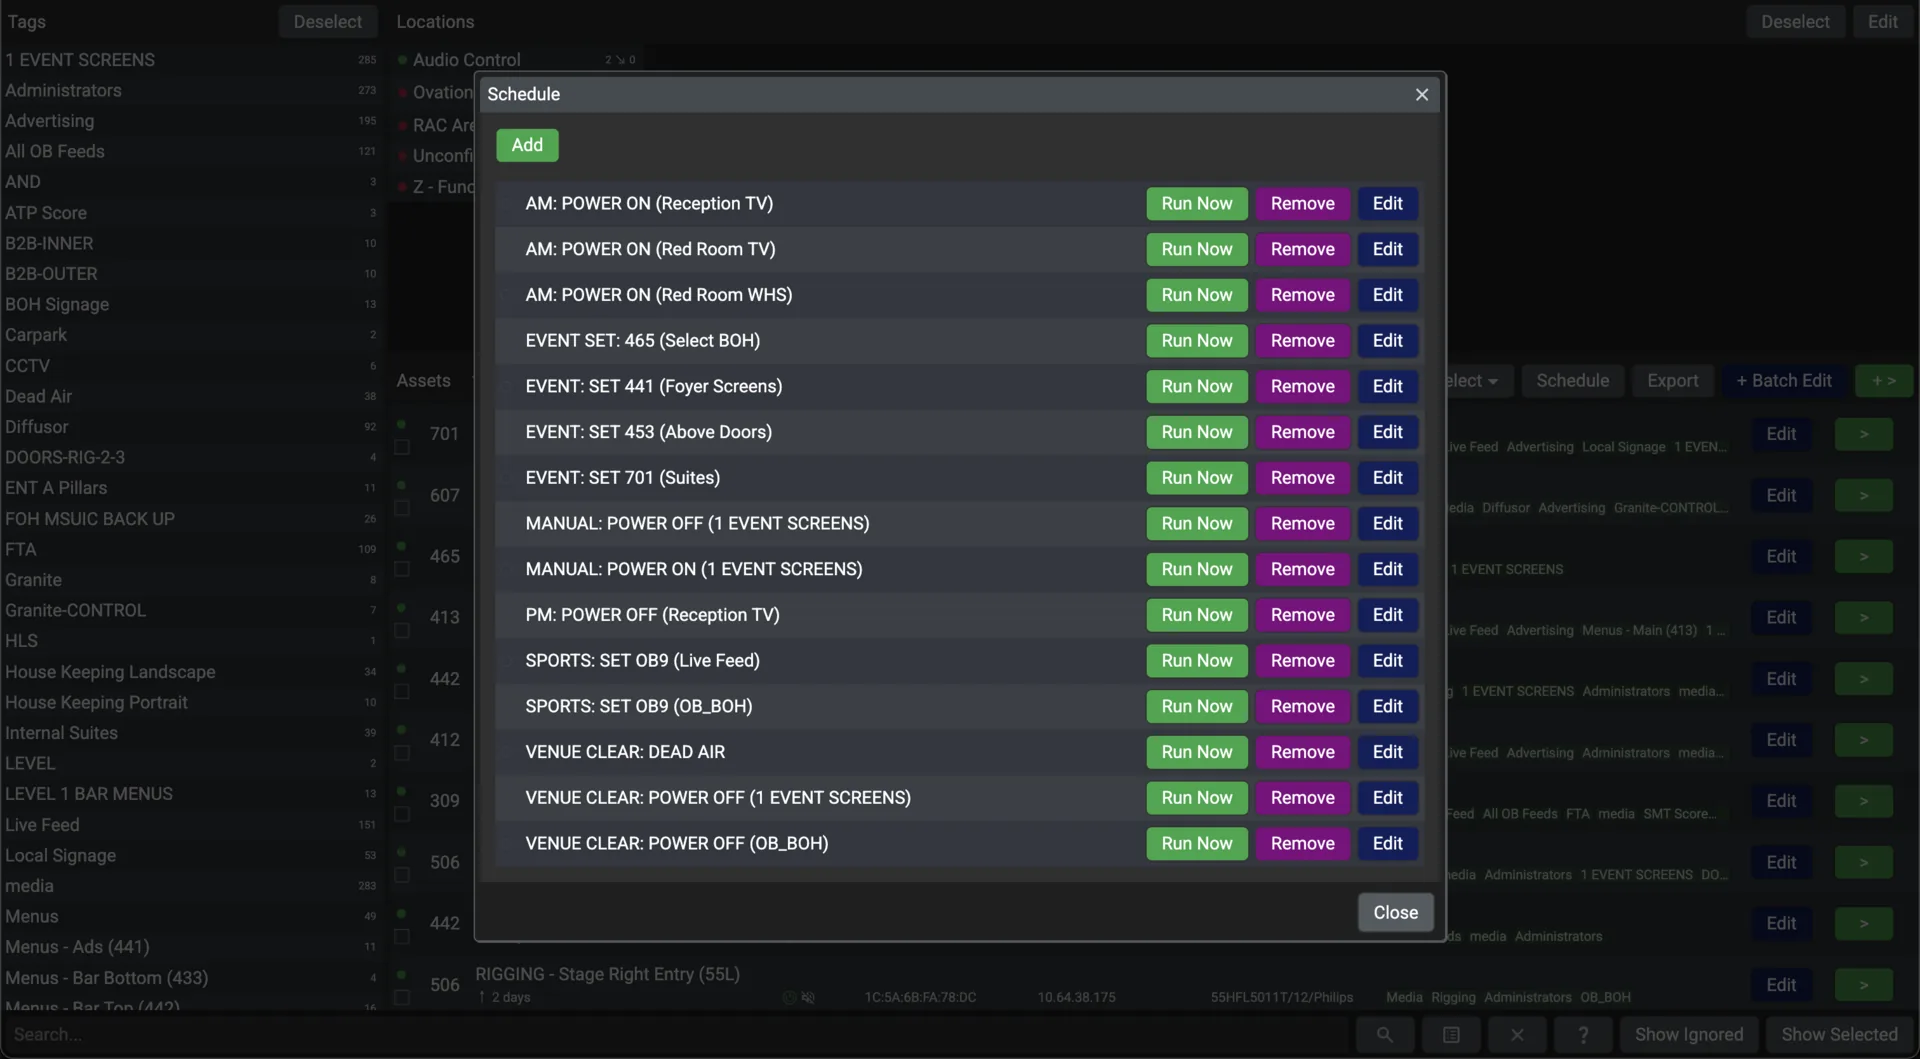The height and width of the screenshot is (1059, 1920).
Task: Add a new schedule entry
Action: 527,145
